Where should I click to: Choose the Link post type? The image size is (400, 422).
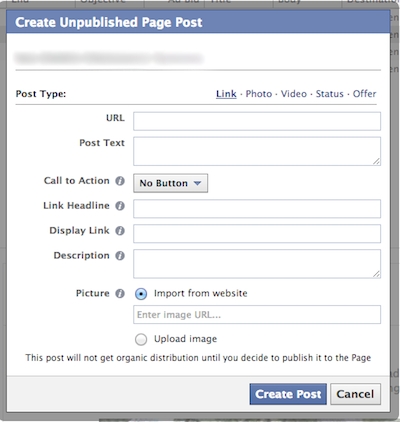coord(226,94)
